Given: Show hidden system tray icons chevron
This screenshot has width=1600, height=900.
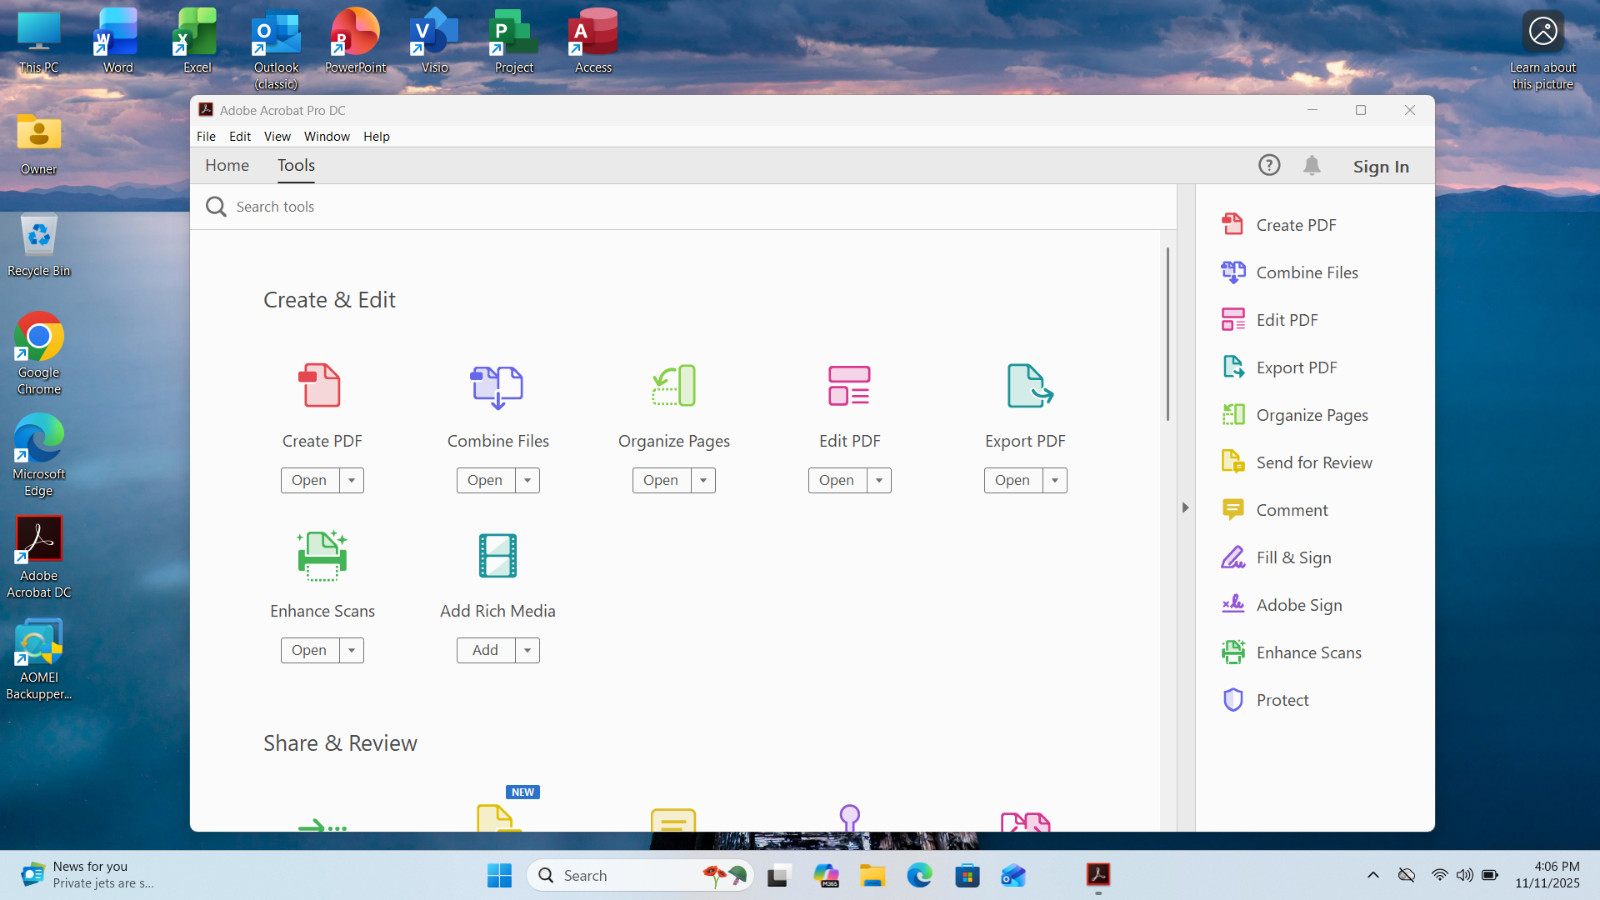Looking at the screenshot, I should coord(1373,875).
